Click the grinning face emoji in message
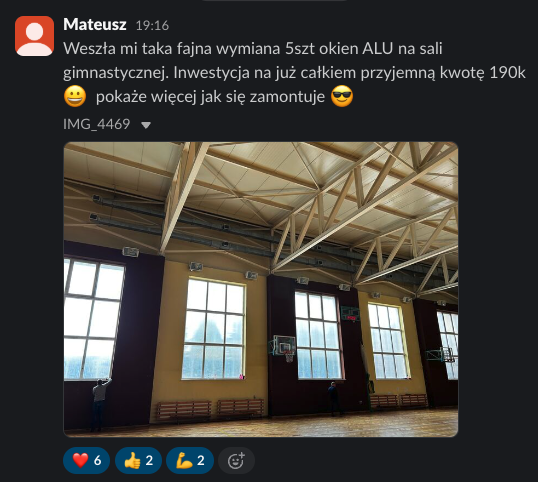538x482 pixels. (75, 96)
